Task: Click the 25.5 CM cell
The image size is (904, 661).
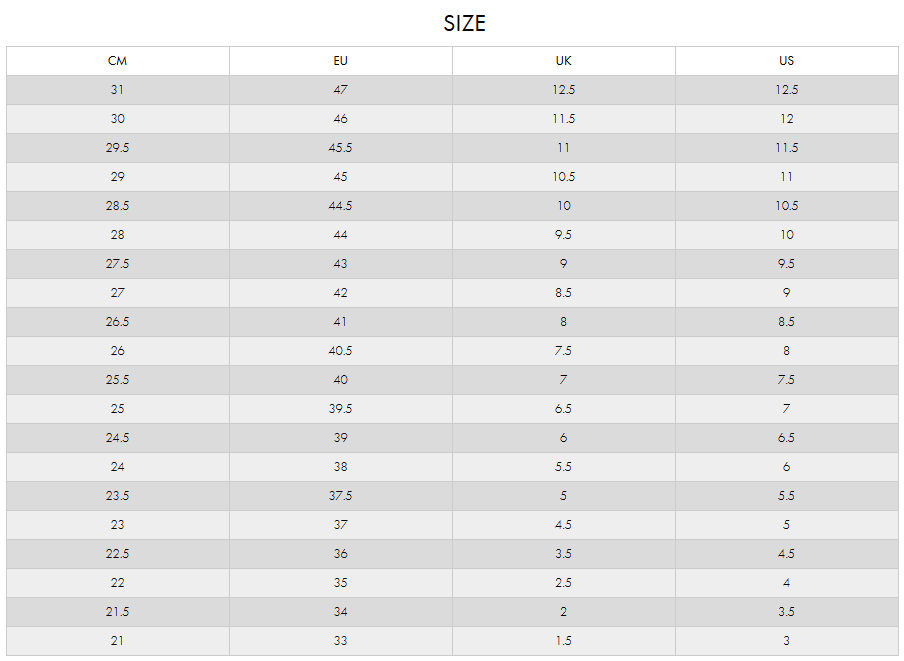Action: point(118,380)
